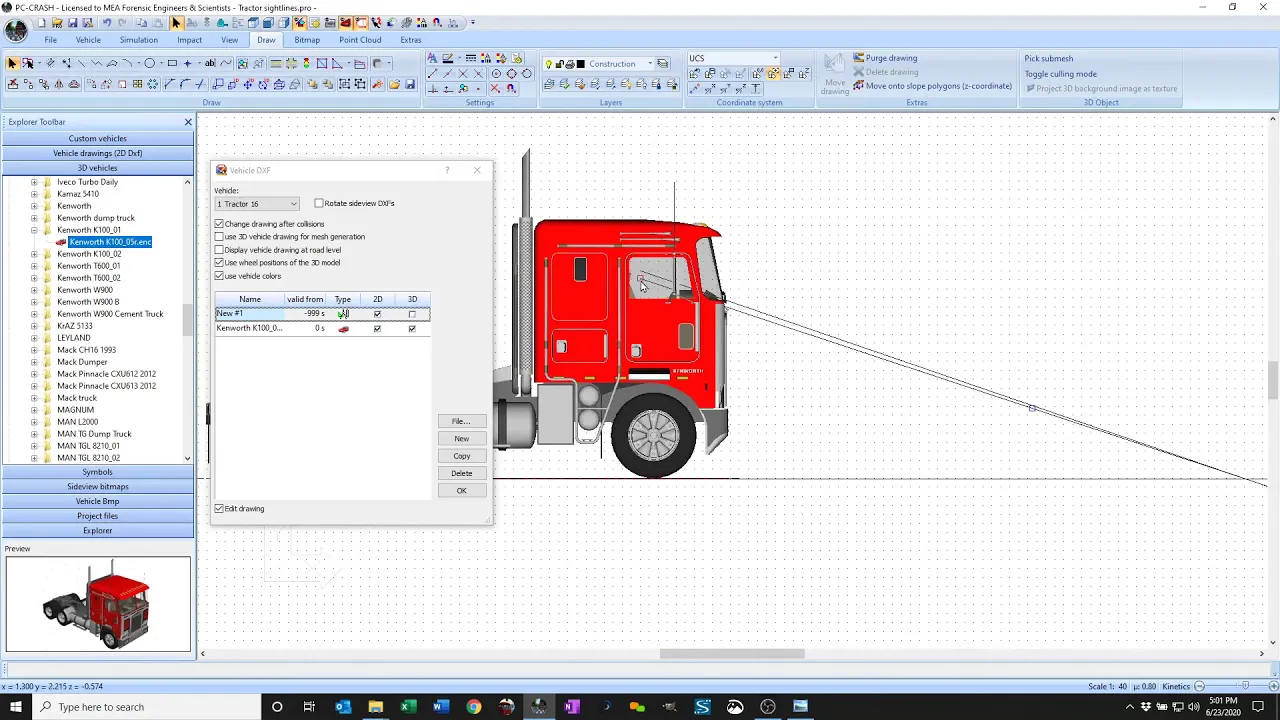
Task: Expand the MAN L2000 tree node
Action: coord(34,422)
